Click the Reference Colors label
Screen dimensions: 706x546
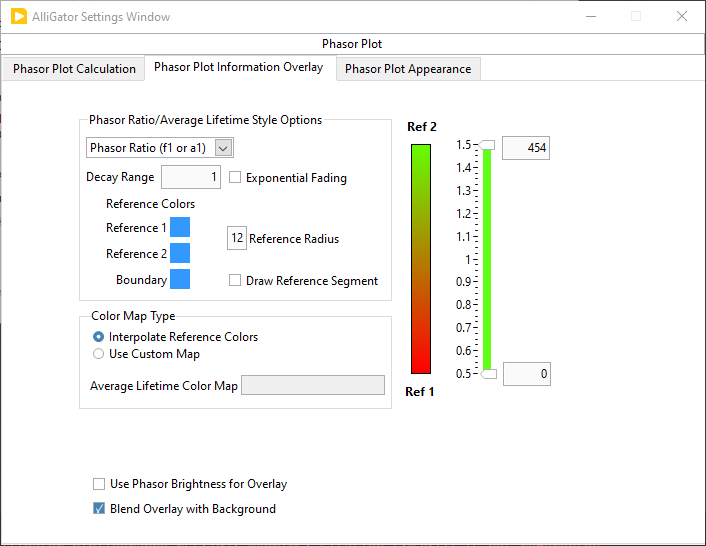[x=150, y=204]
